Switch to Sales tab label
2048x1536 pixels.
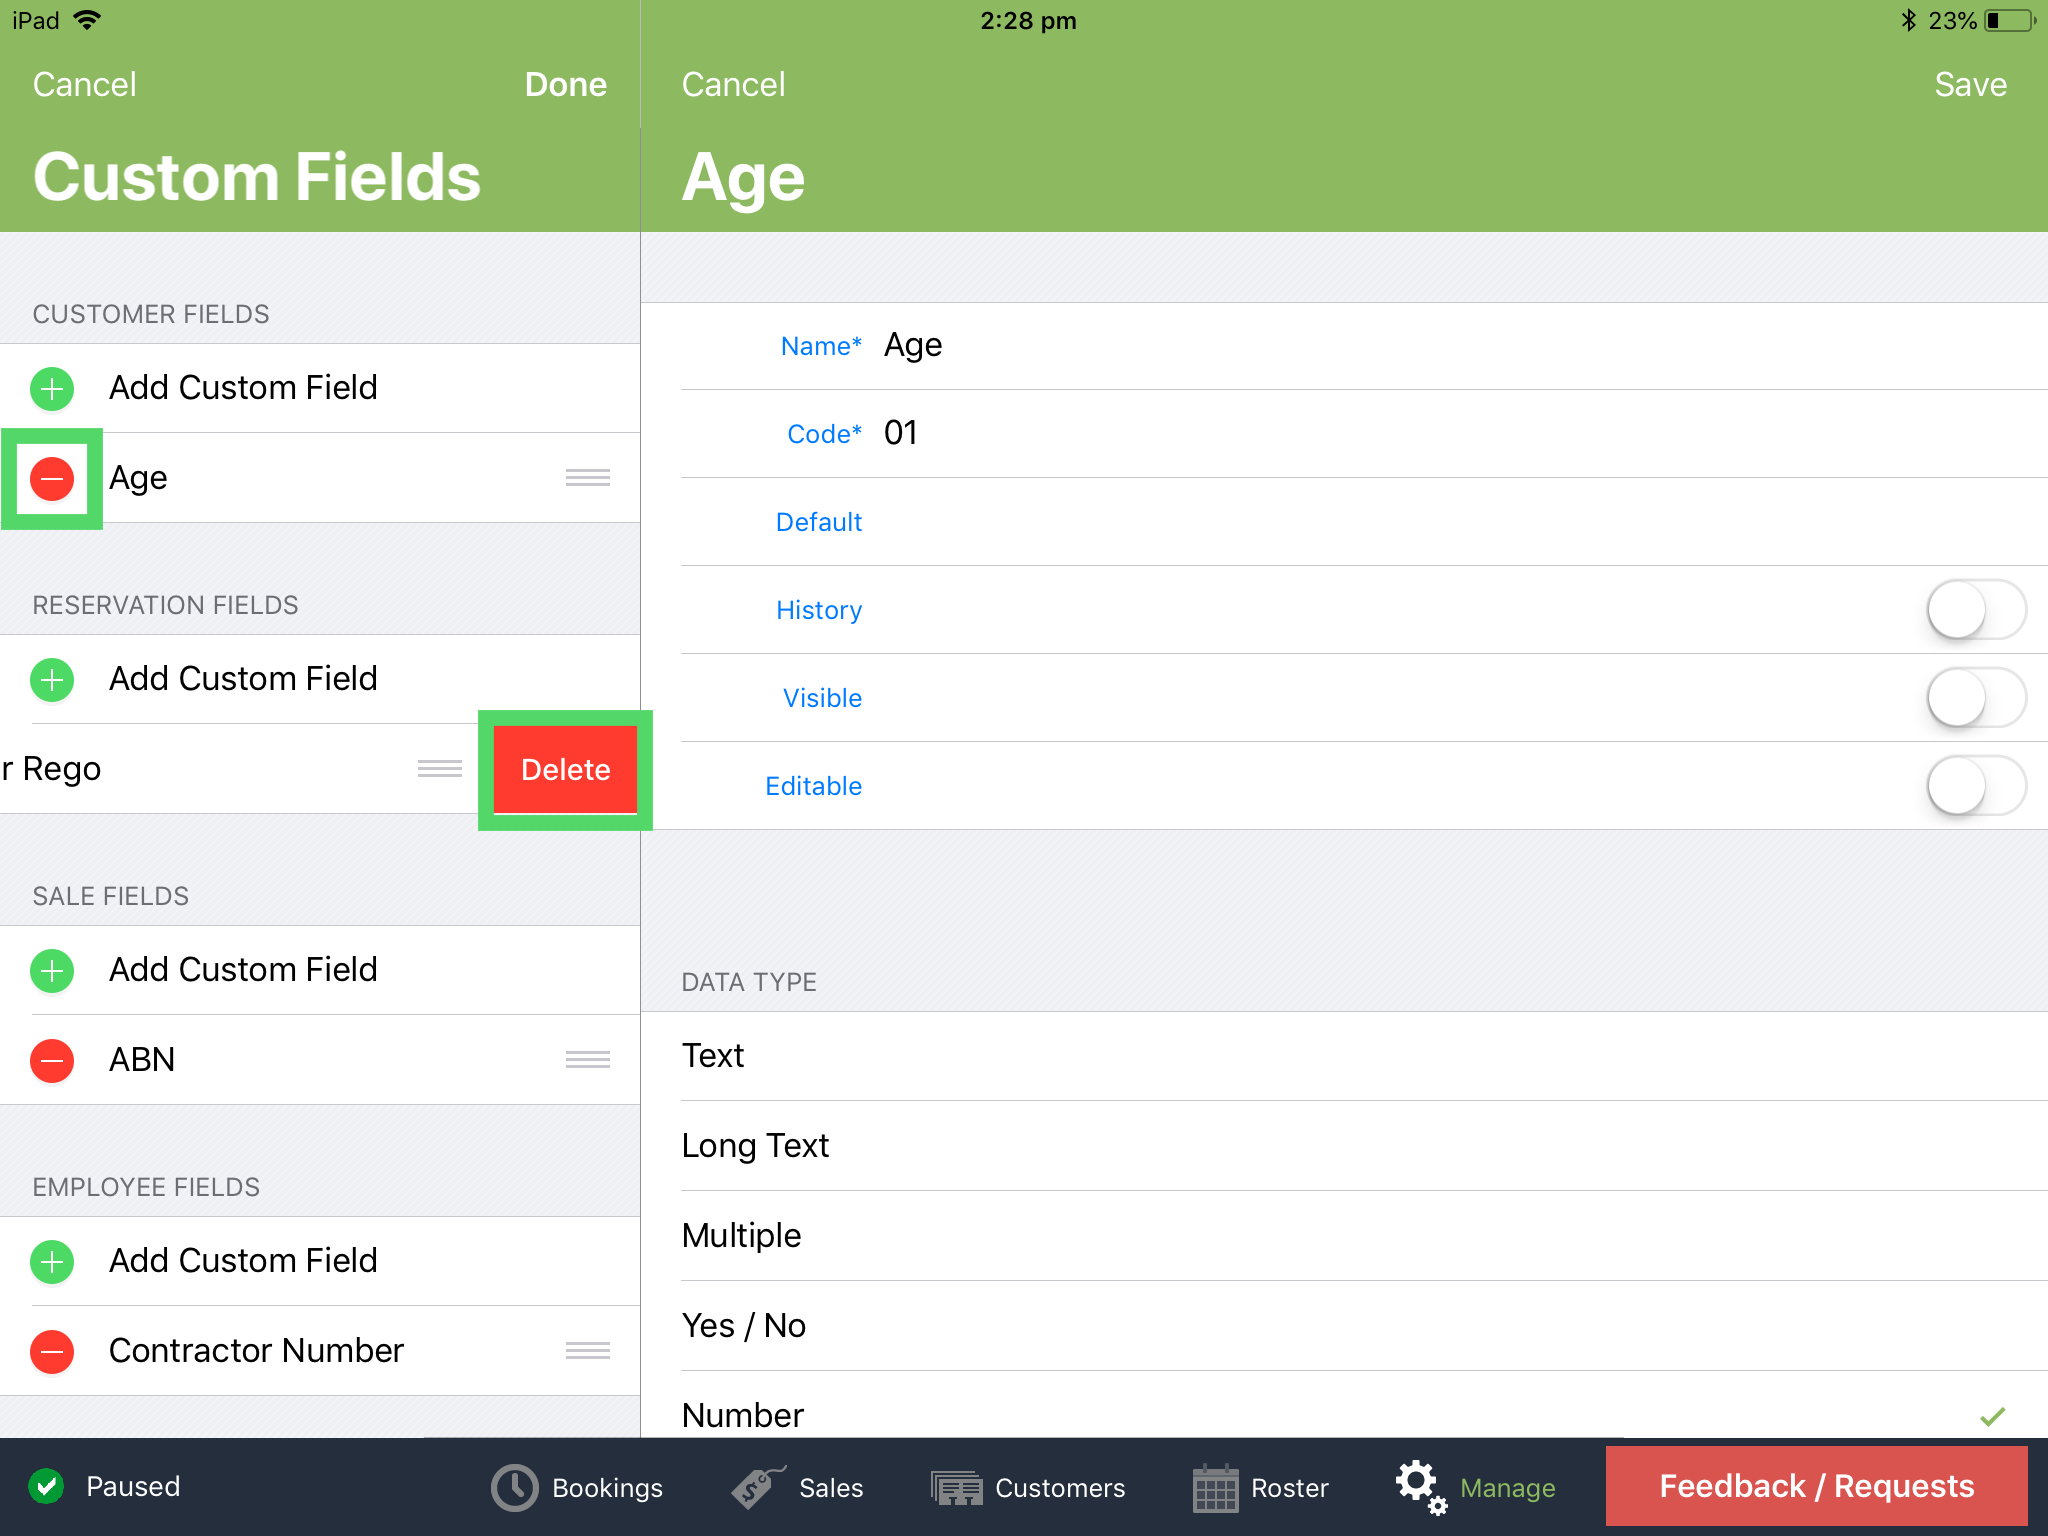pyautogui.click(x=831, y=1488)
